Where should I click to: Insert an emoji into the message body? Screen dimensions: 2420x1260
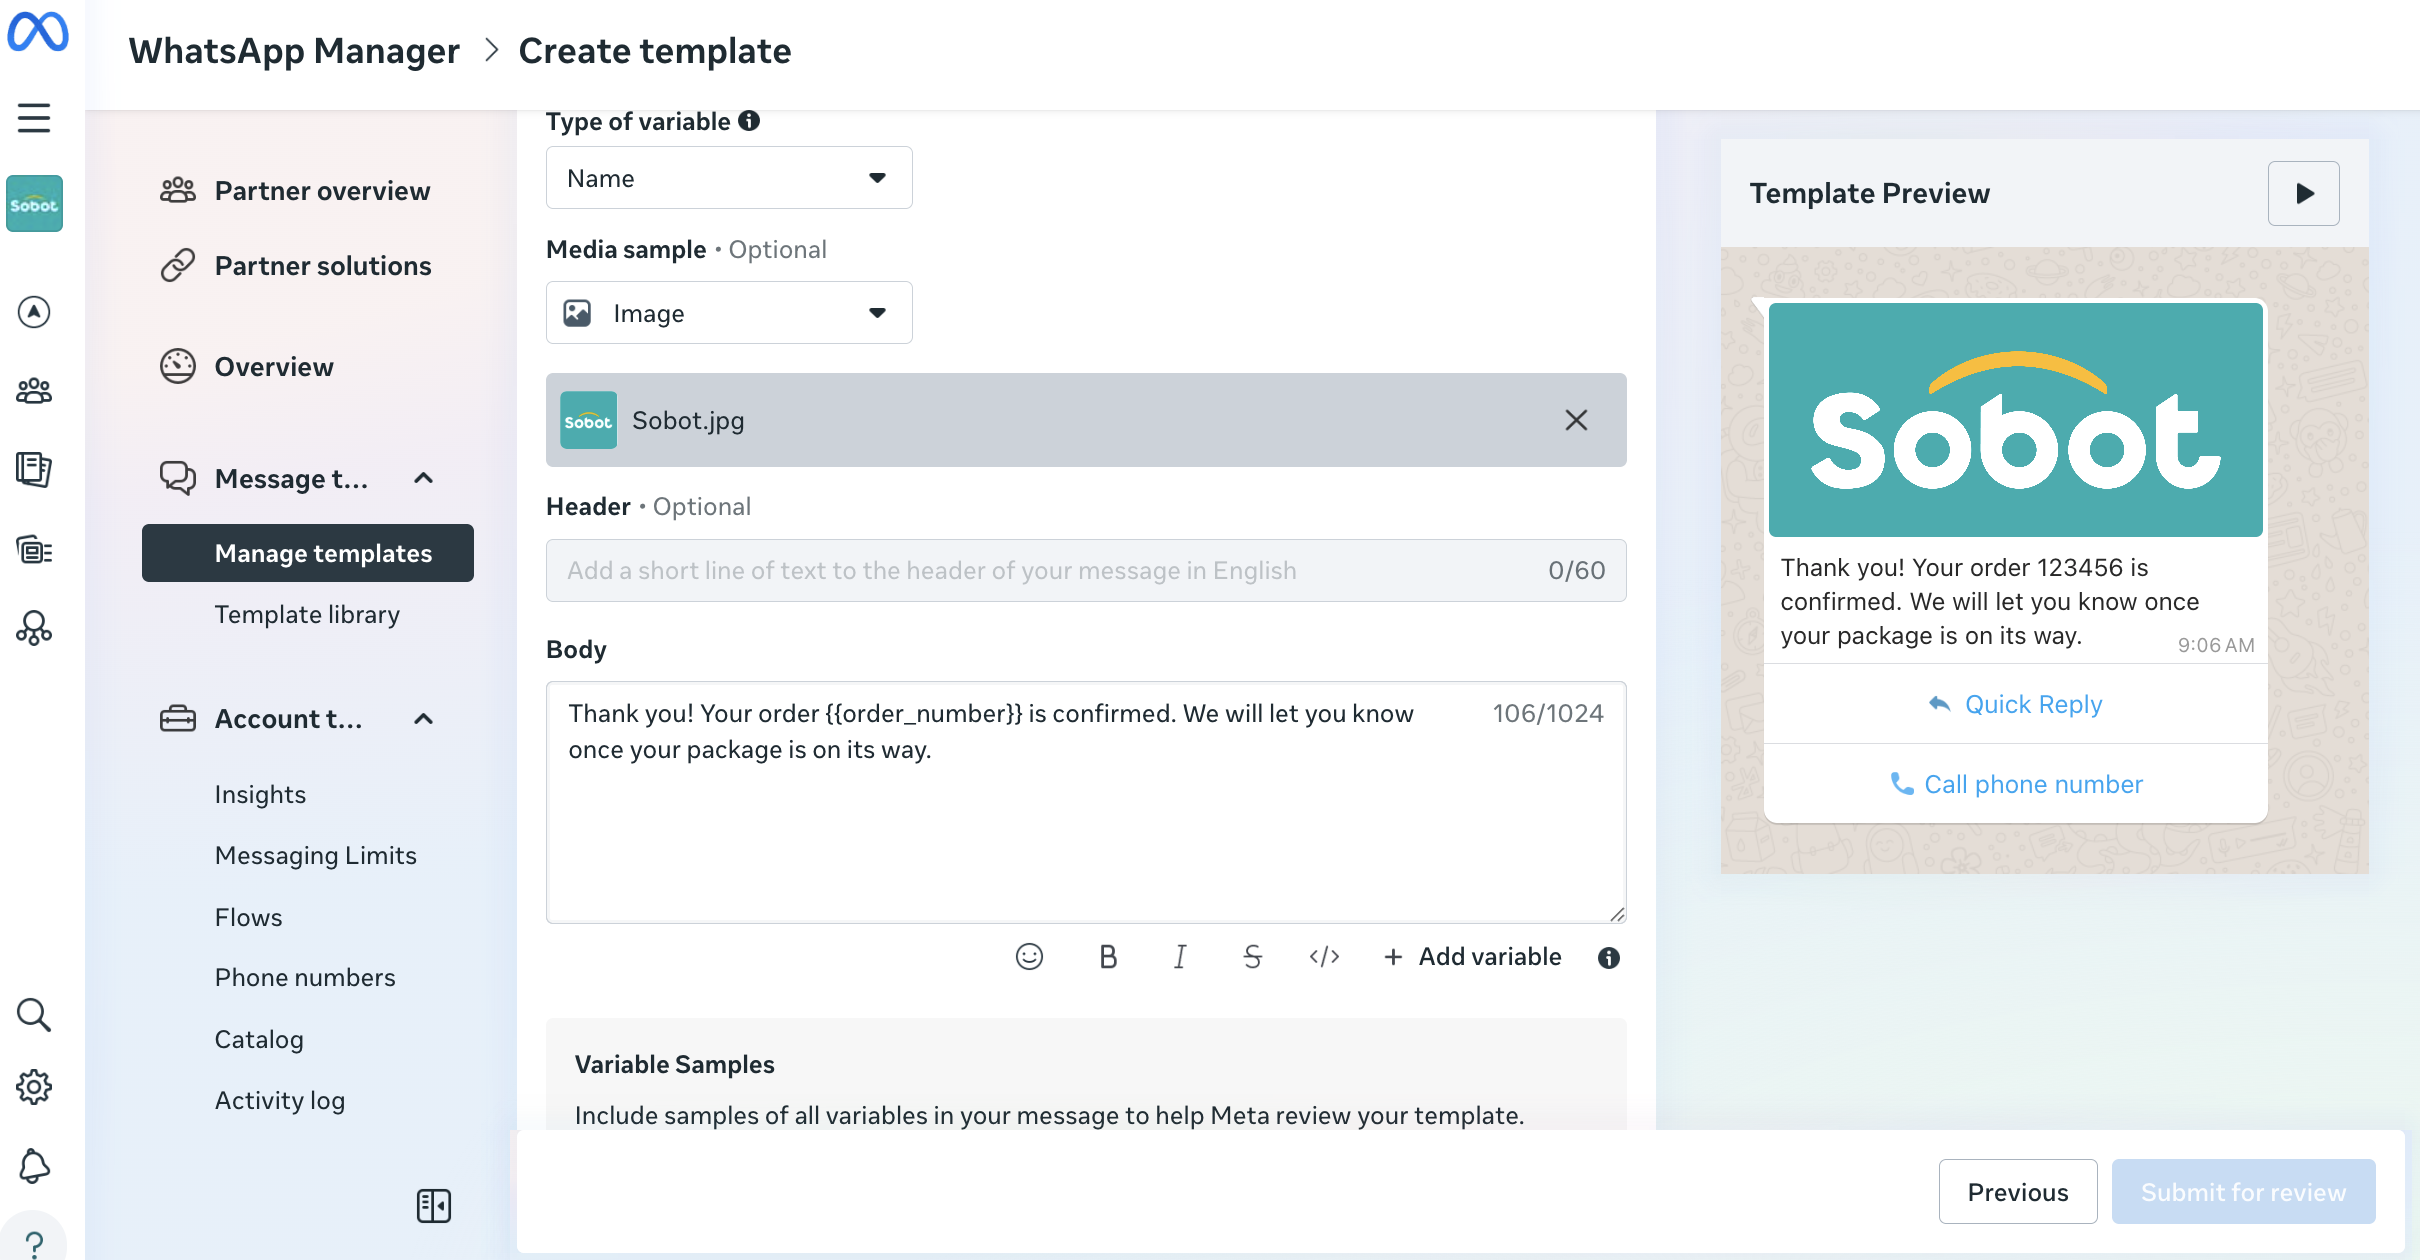click(x=1029, y=956)
